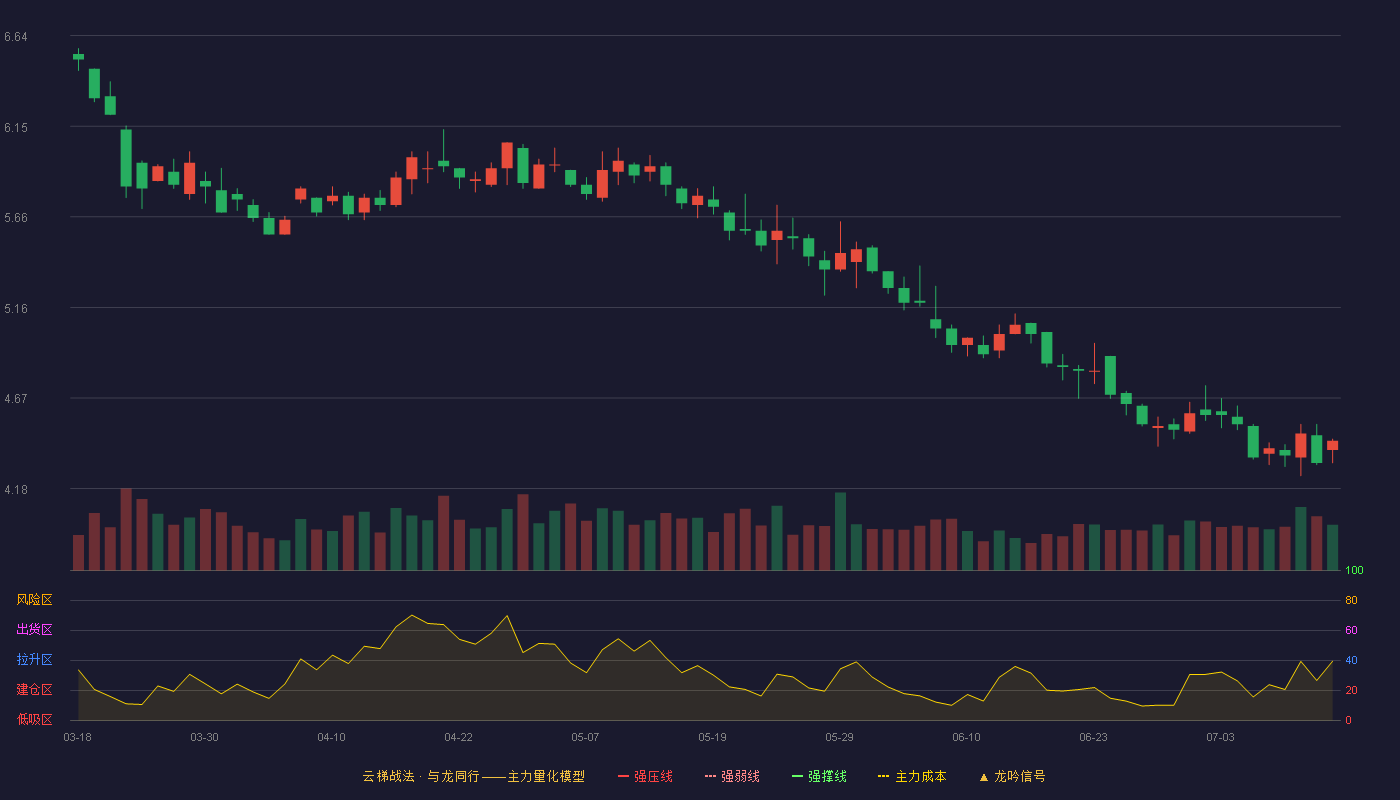Viewport: 1400px width, 800px height.
Task: Toggle the yellow dashed 主力成本 legend marker
Action: click(x=884, y=776)
